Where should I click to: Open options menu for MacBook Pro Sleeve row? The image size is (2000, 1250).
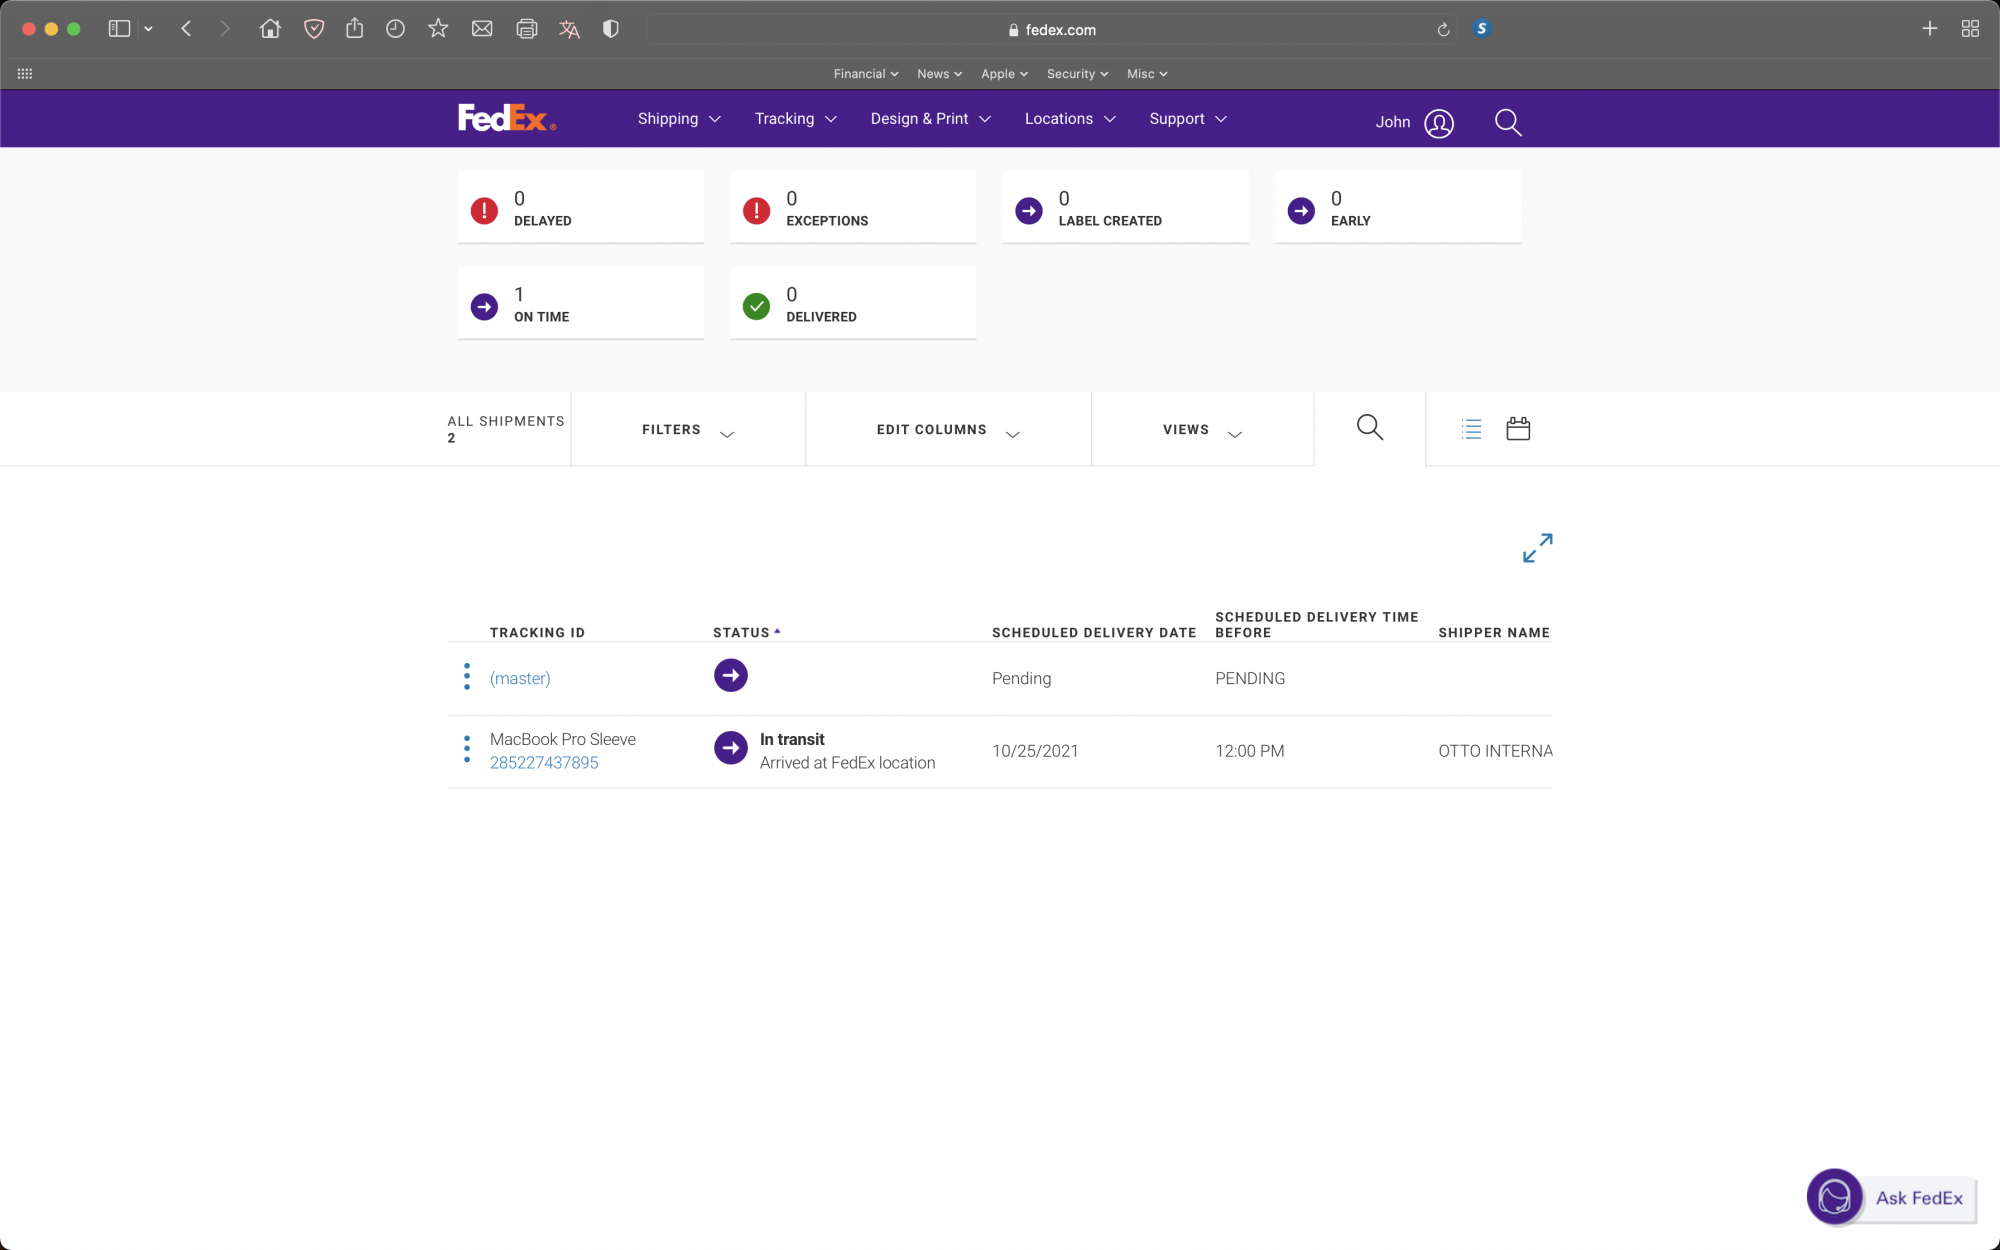pyautogui.click(x=467, y=749)
